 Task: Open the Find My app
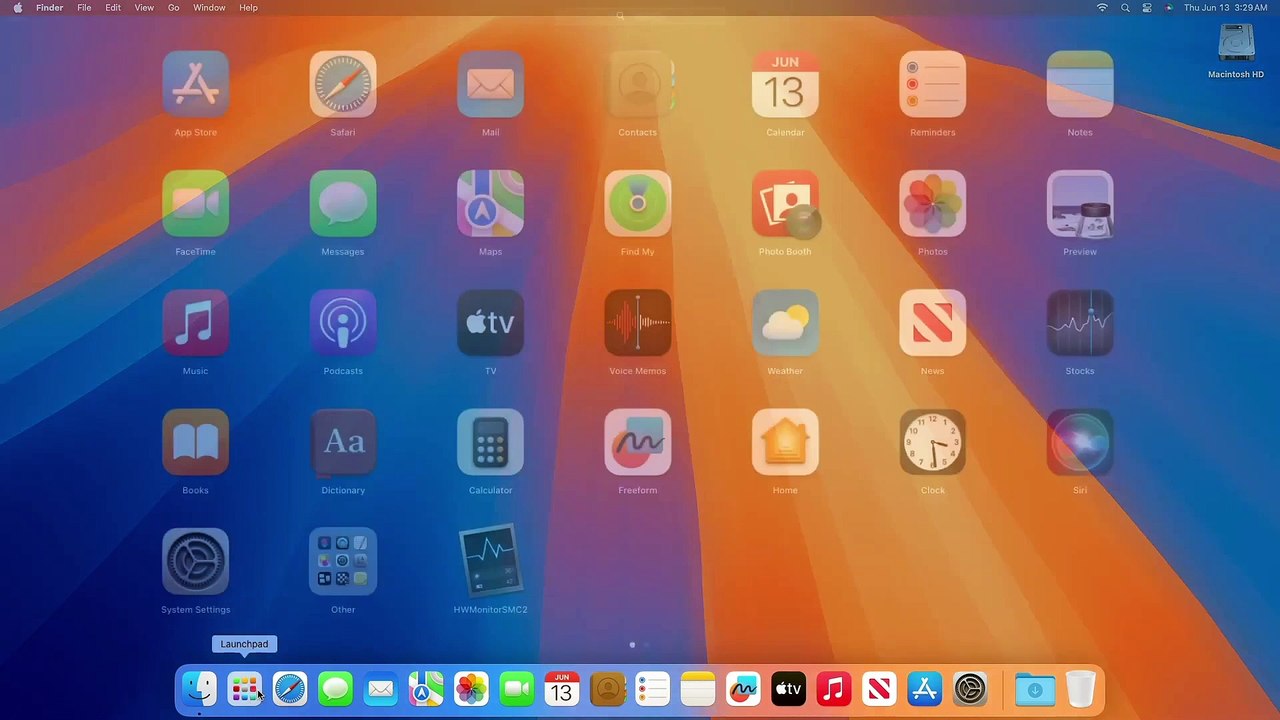638,204
